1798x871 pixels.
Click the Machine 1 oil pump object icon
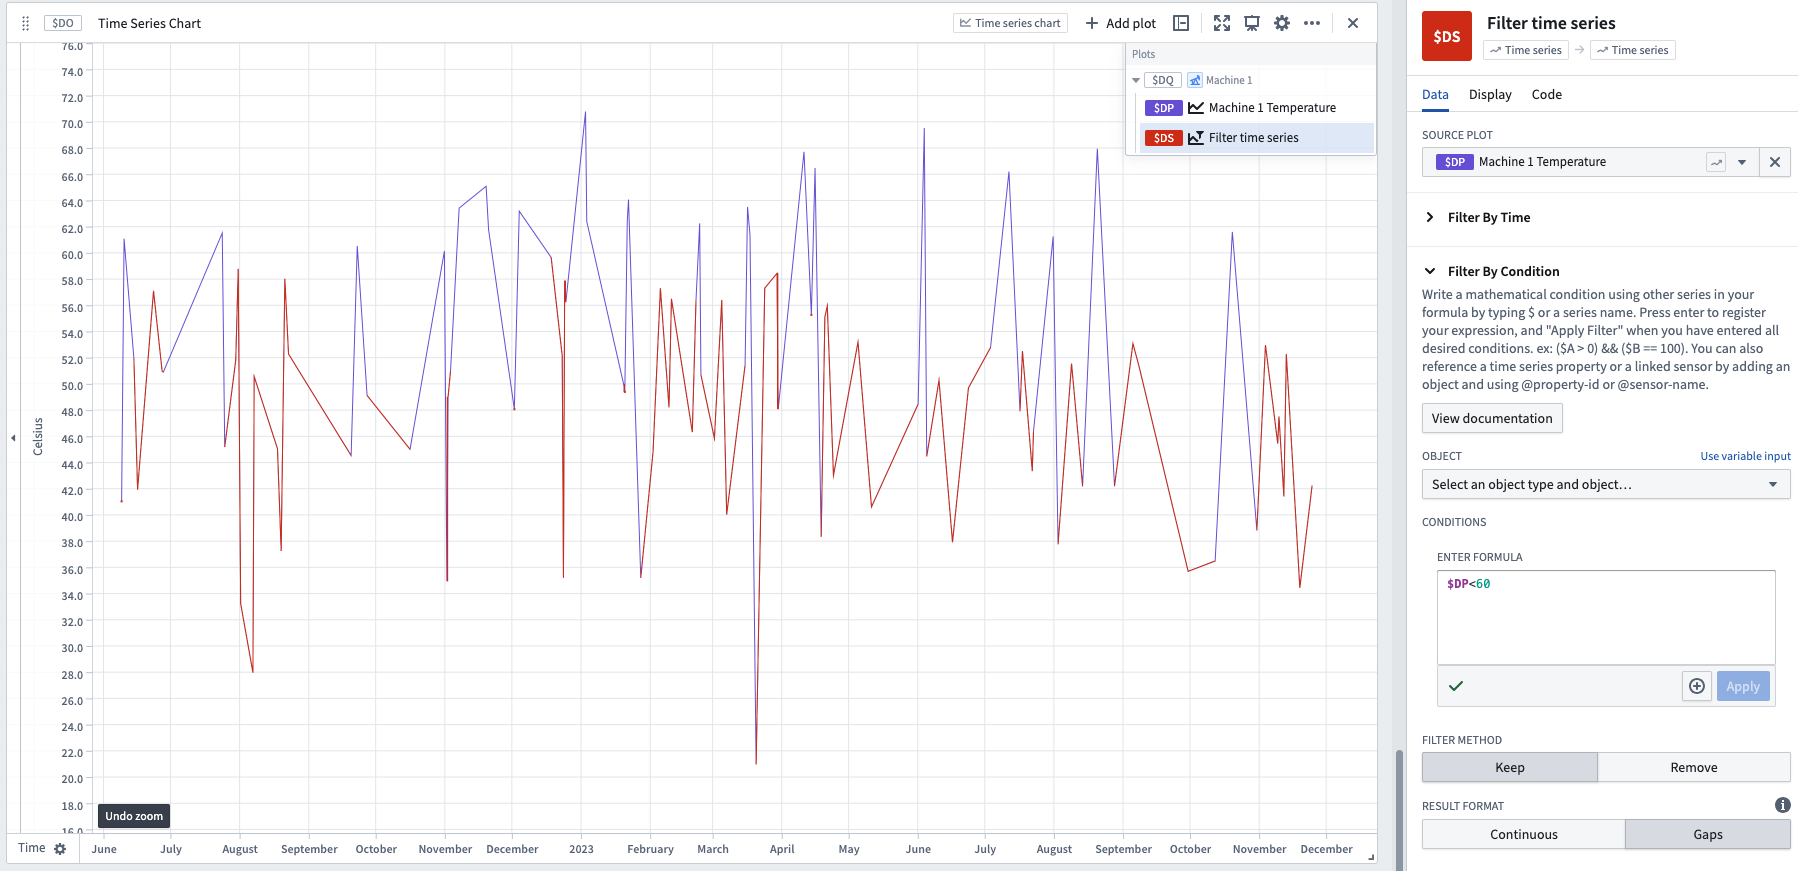1195,80
